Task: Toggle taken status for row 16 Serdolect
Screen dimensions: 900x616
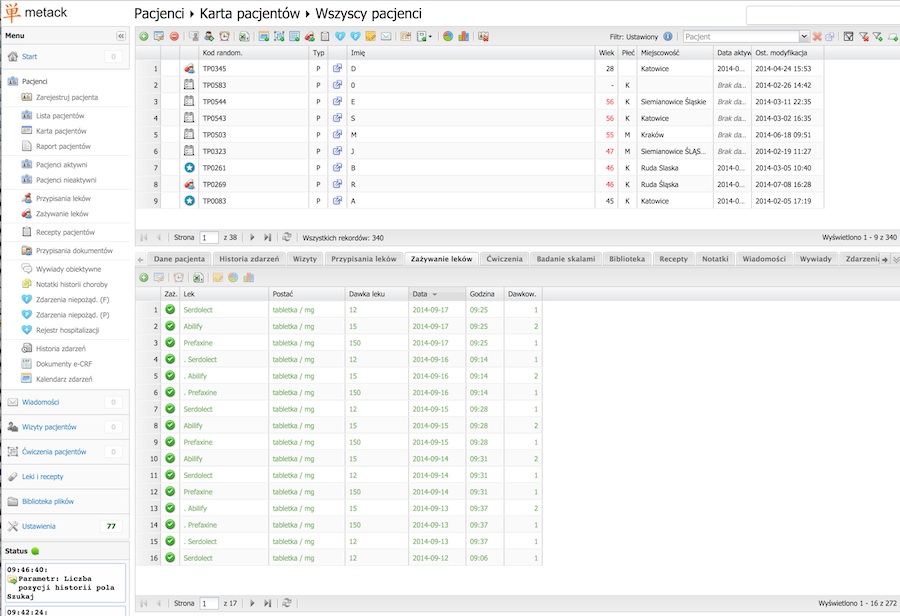Action: 170,557
